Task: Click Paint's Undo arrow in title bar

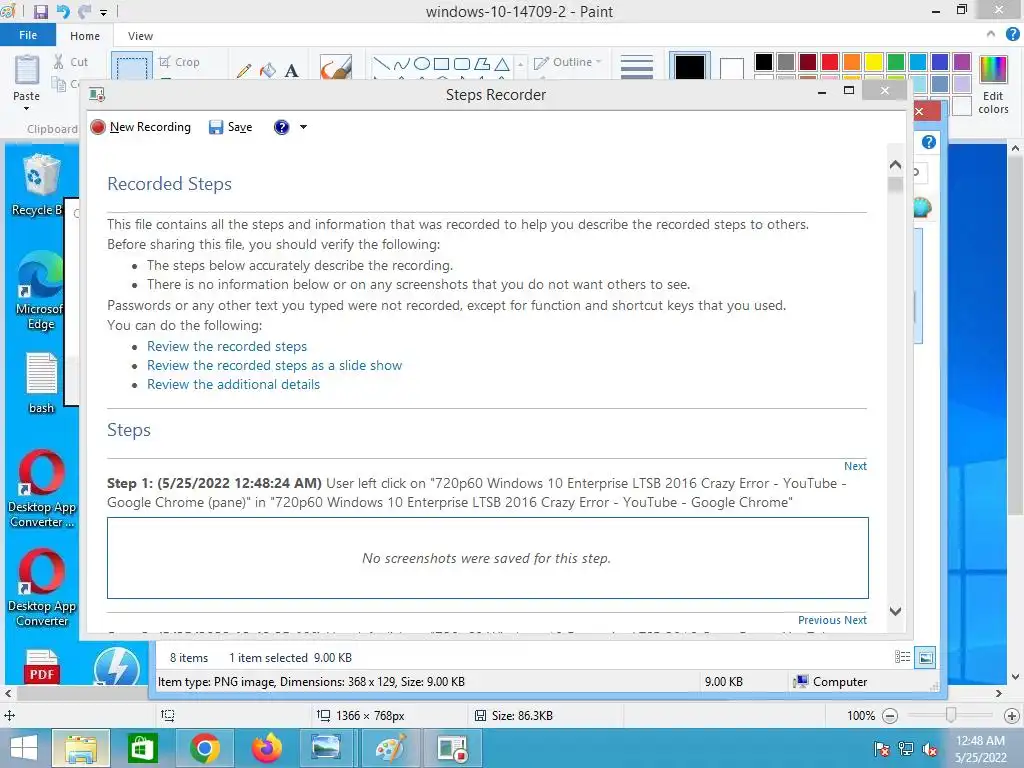Action: (63, 12)
